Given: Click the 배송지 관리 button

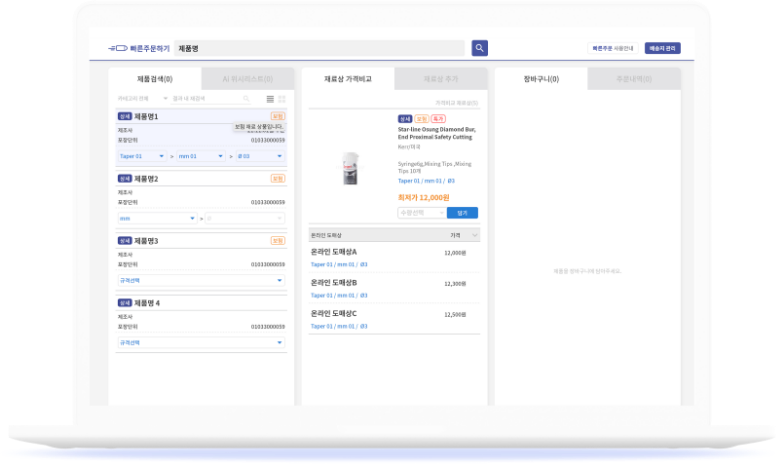Looking at the screenshot, I should click(x=663, y=48).
